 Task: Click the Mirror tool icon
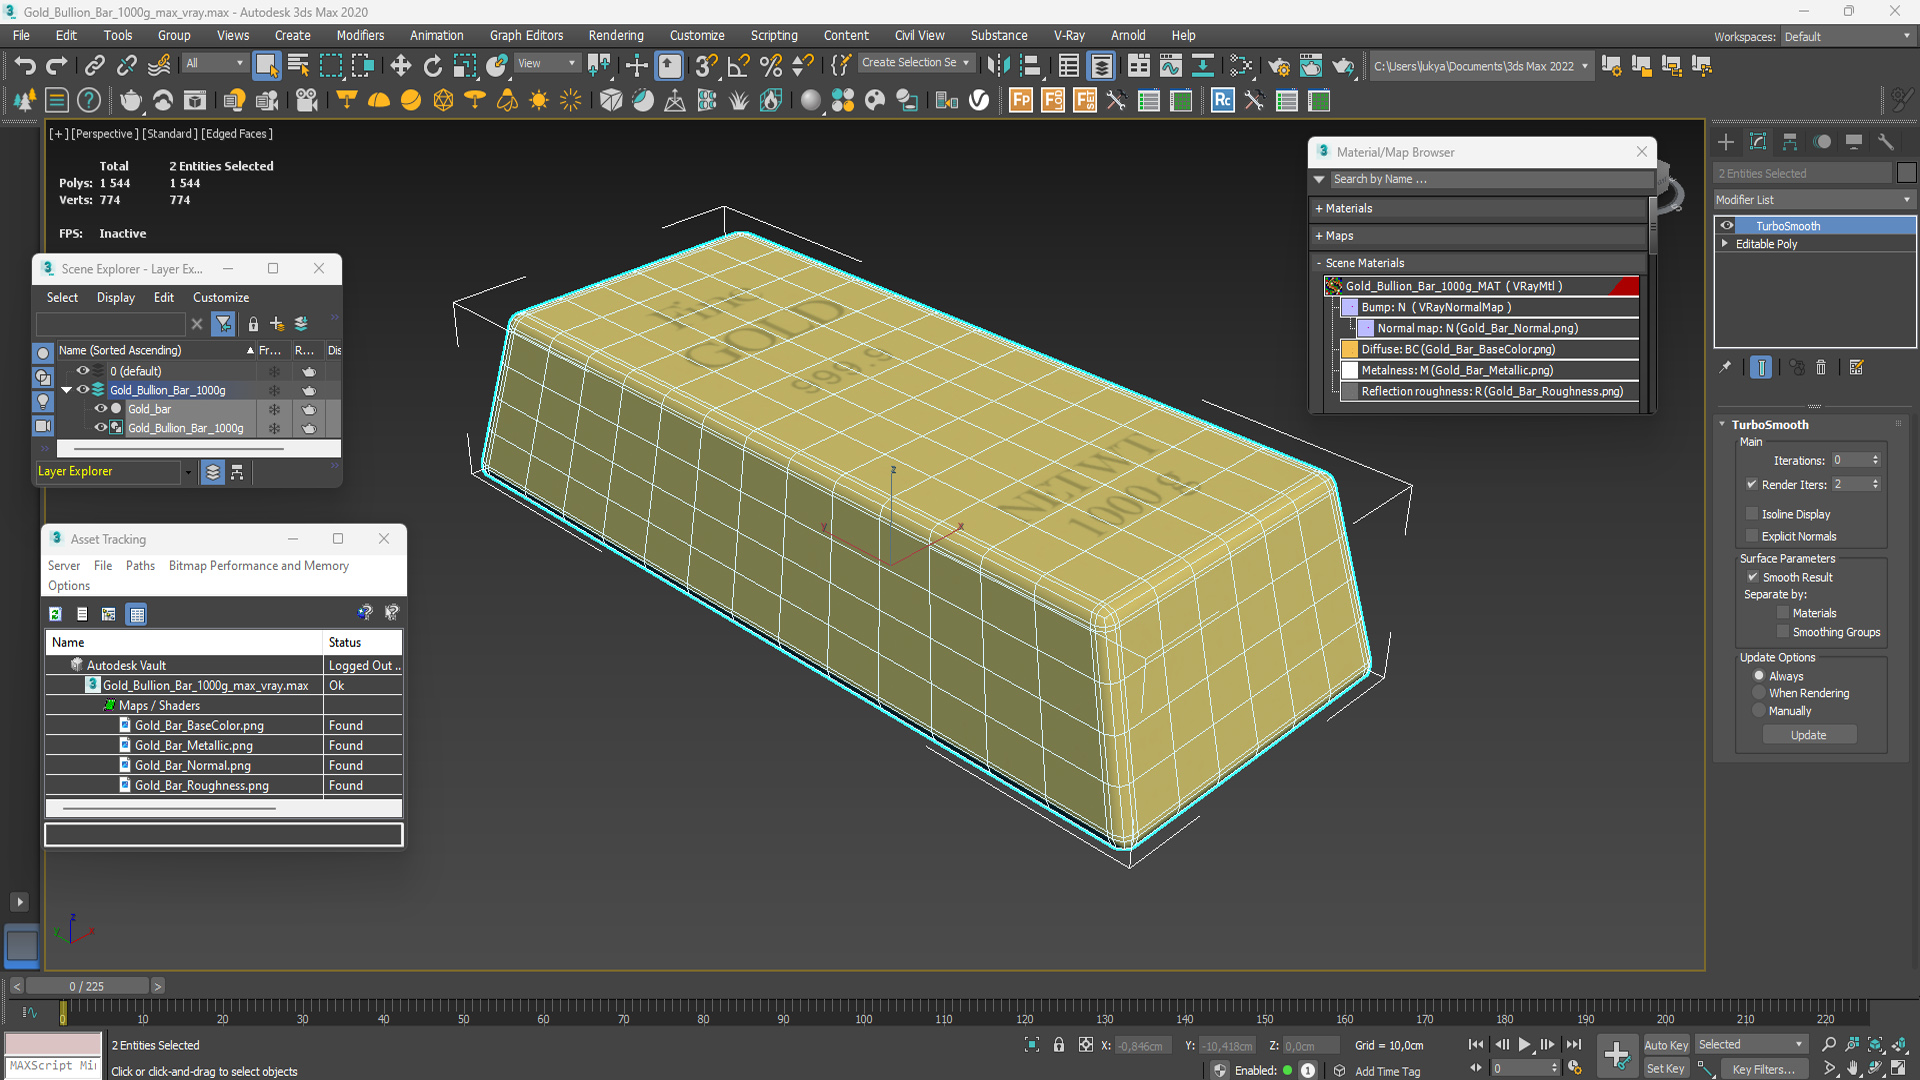pos(997,66)
